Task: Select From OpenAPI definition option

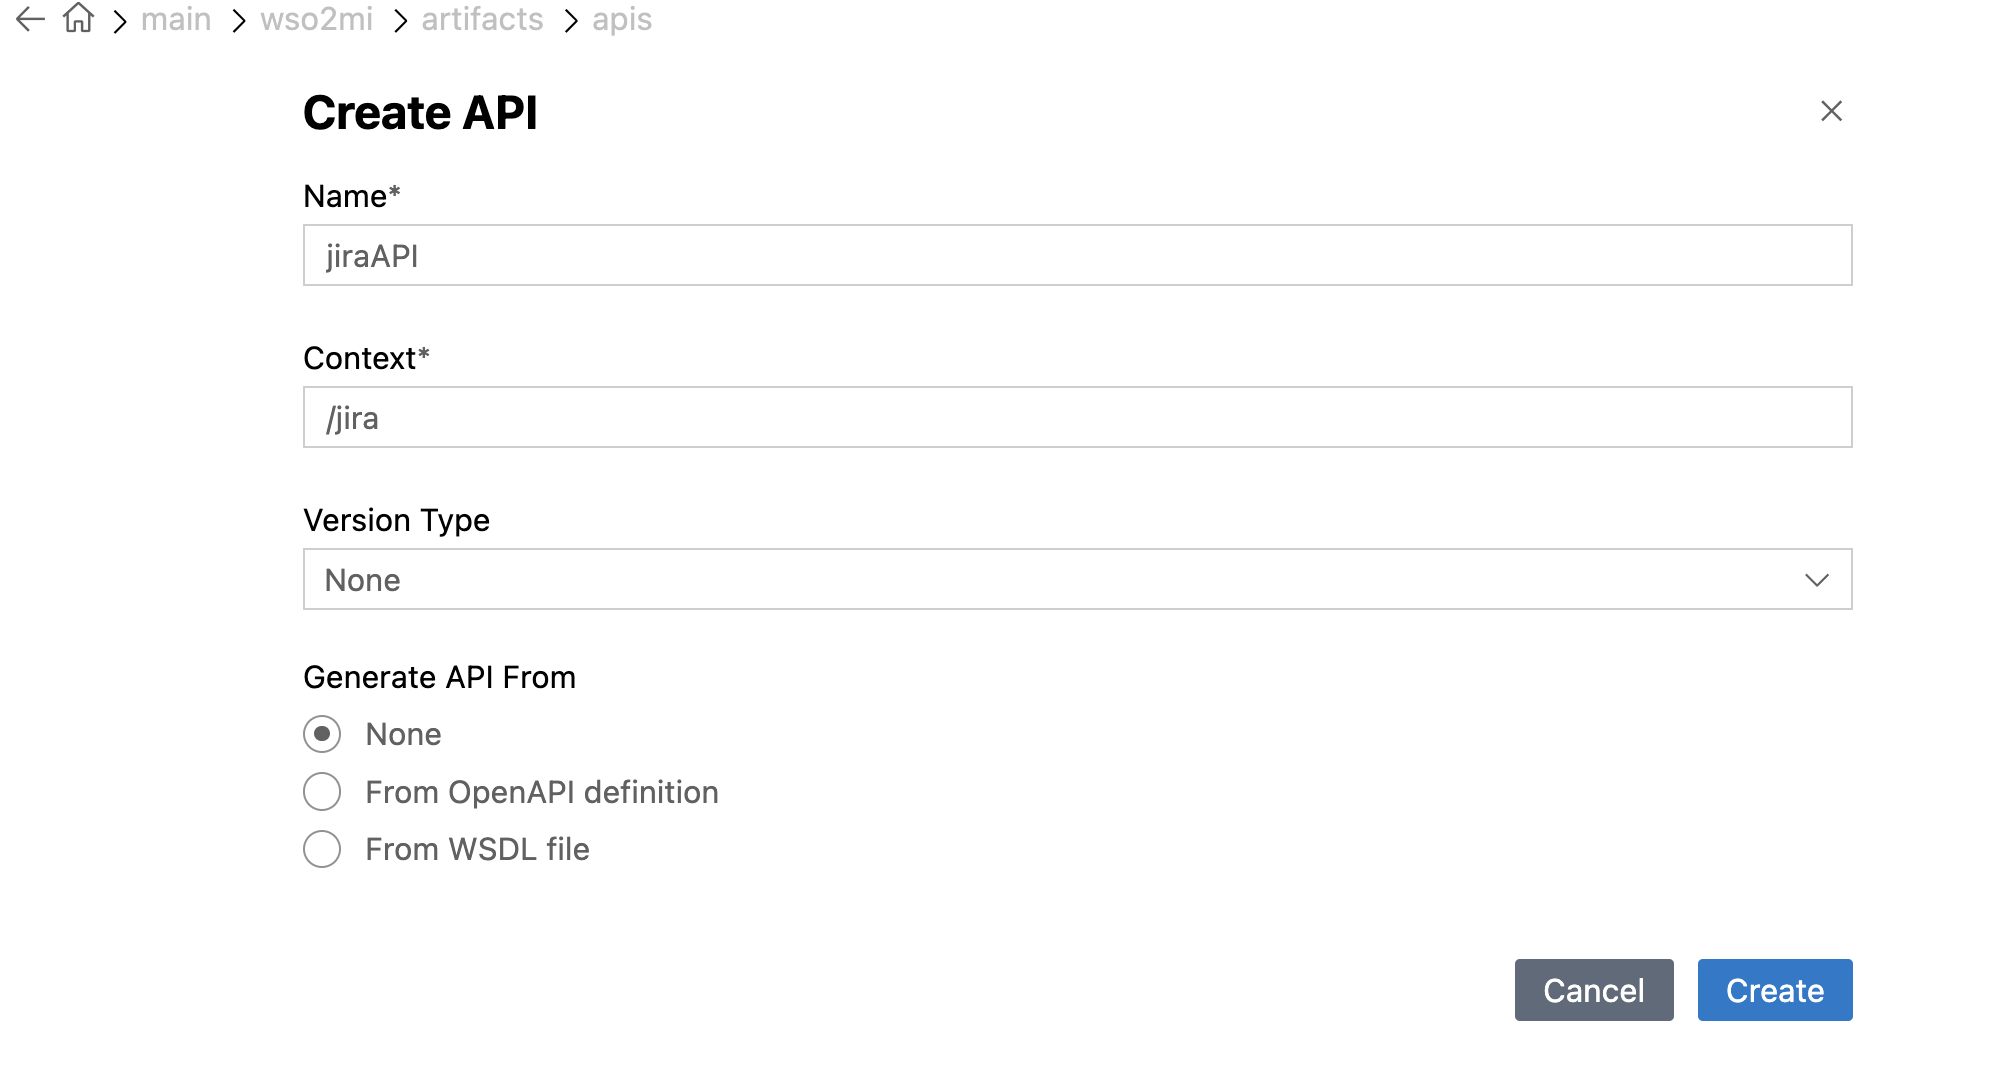Action: click(321, 791)
